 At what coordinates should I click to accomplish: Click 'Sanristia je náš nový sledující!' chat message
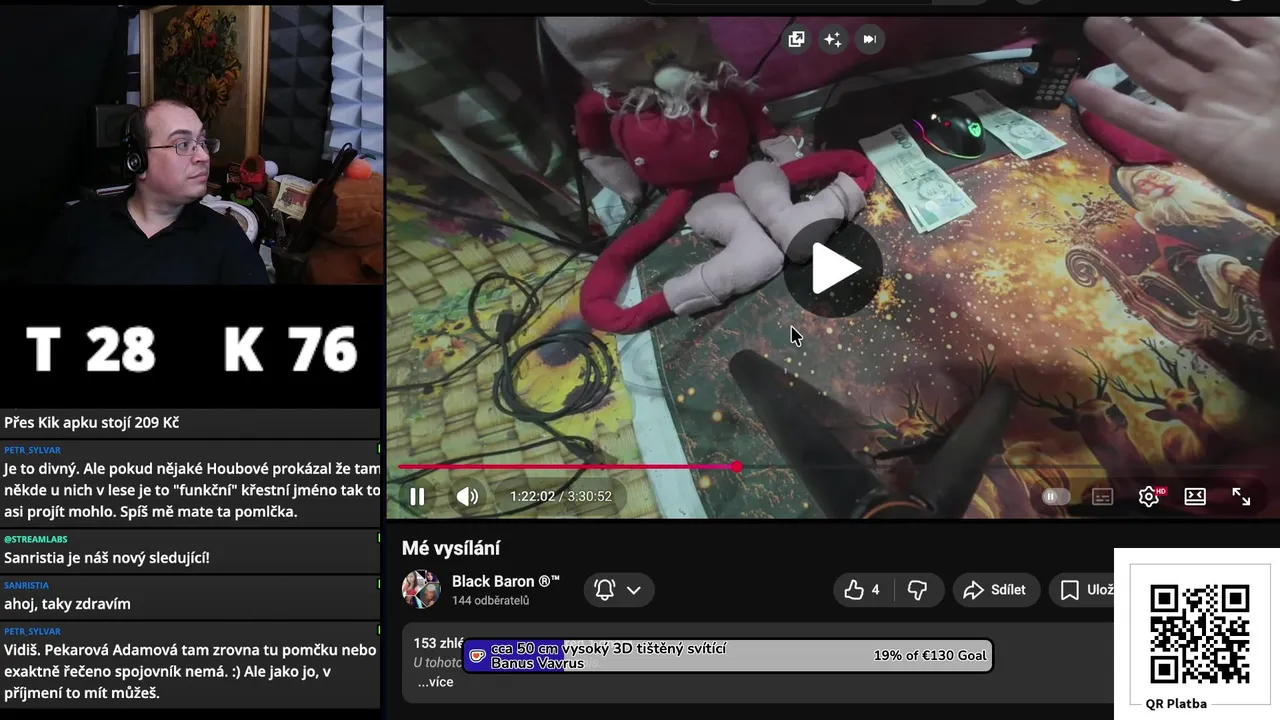pyautogui.click(x=106, y=558)
